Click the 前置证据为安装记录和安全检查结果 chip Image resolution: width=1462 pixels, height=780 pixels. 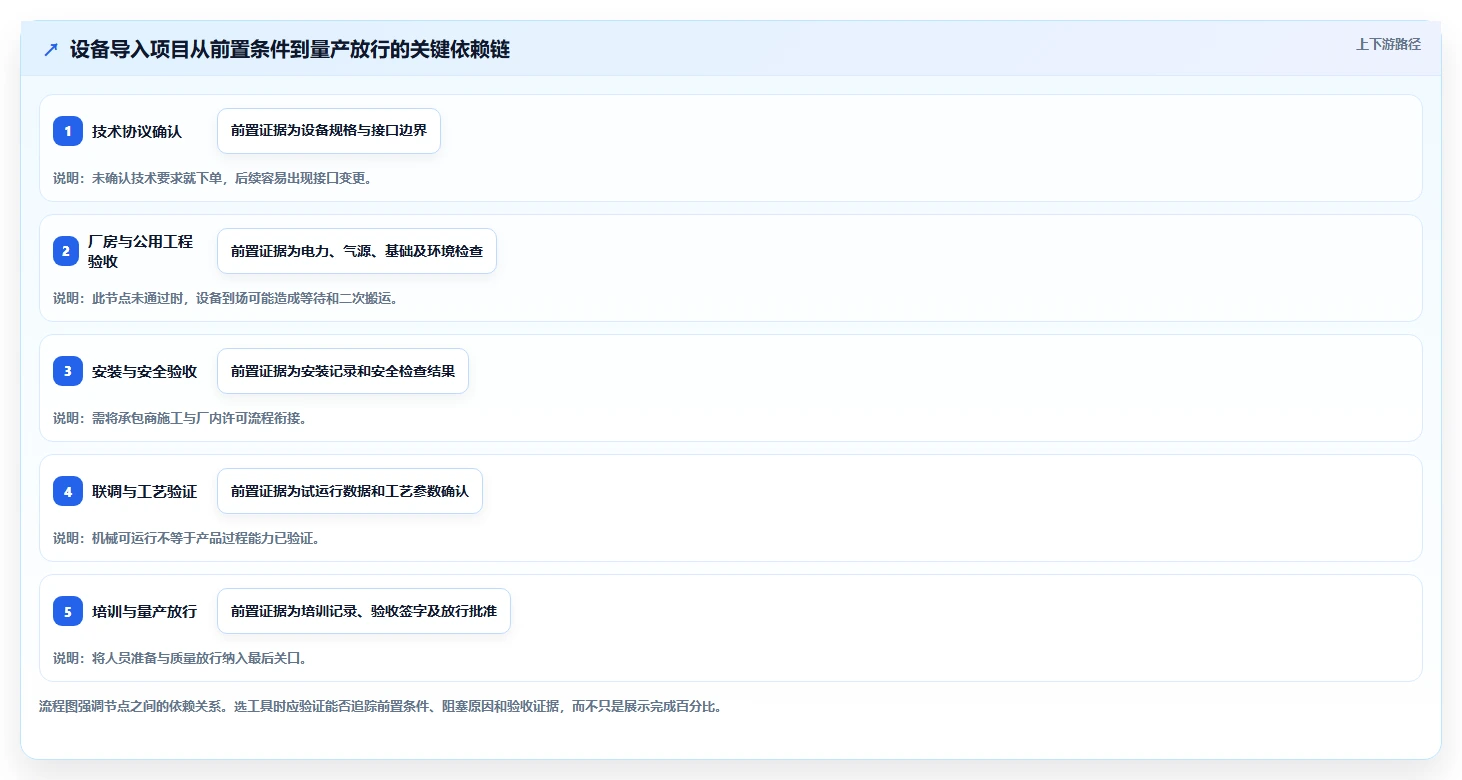[343, 371]
